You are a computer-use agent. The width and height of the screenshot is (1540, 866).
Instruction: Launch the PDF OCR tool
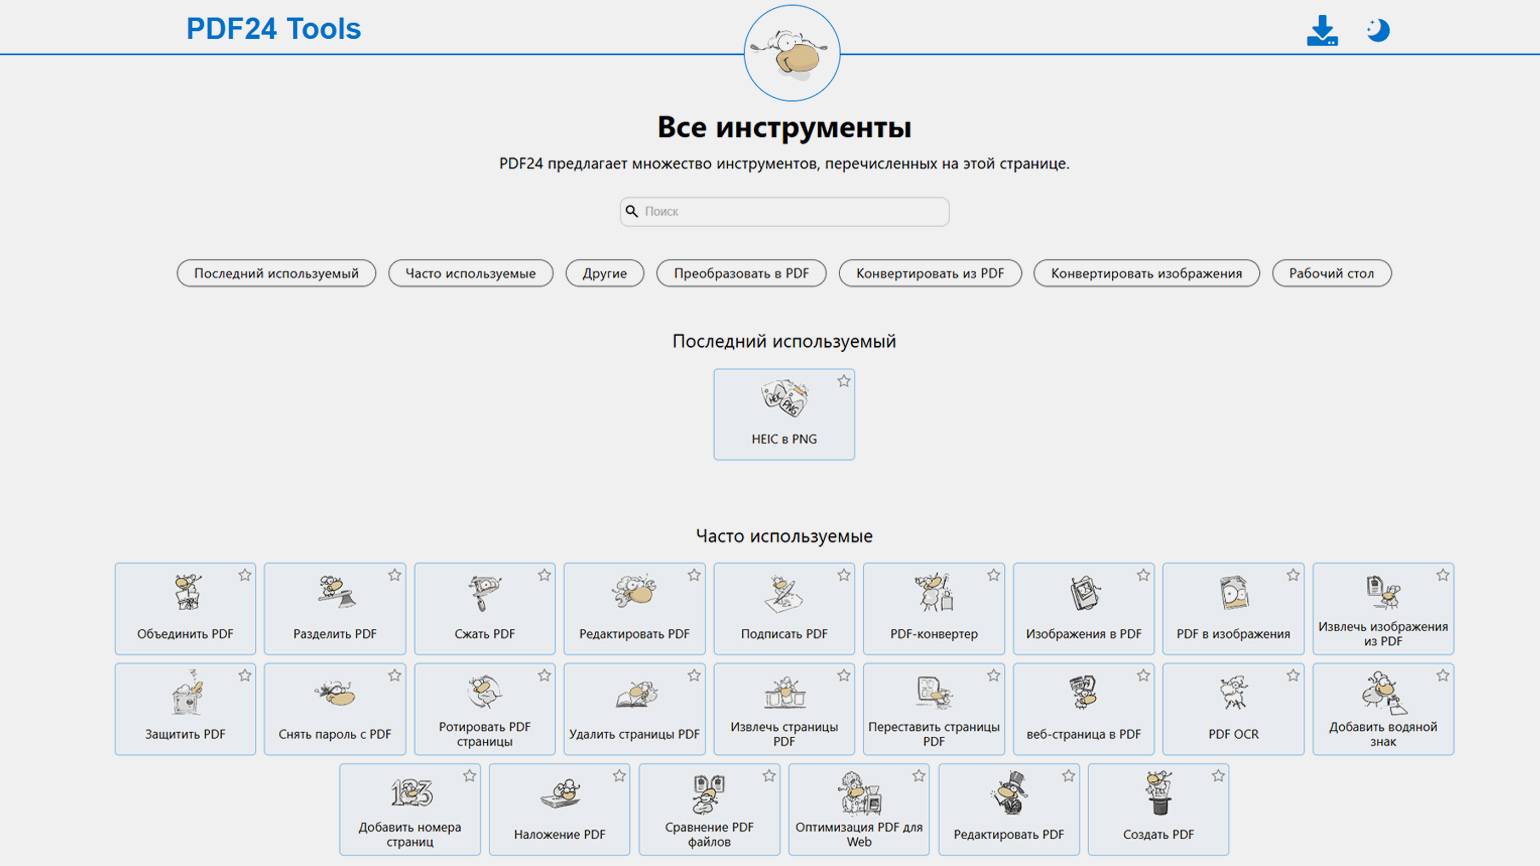(x=1233, y=709)
